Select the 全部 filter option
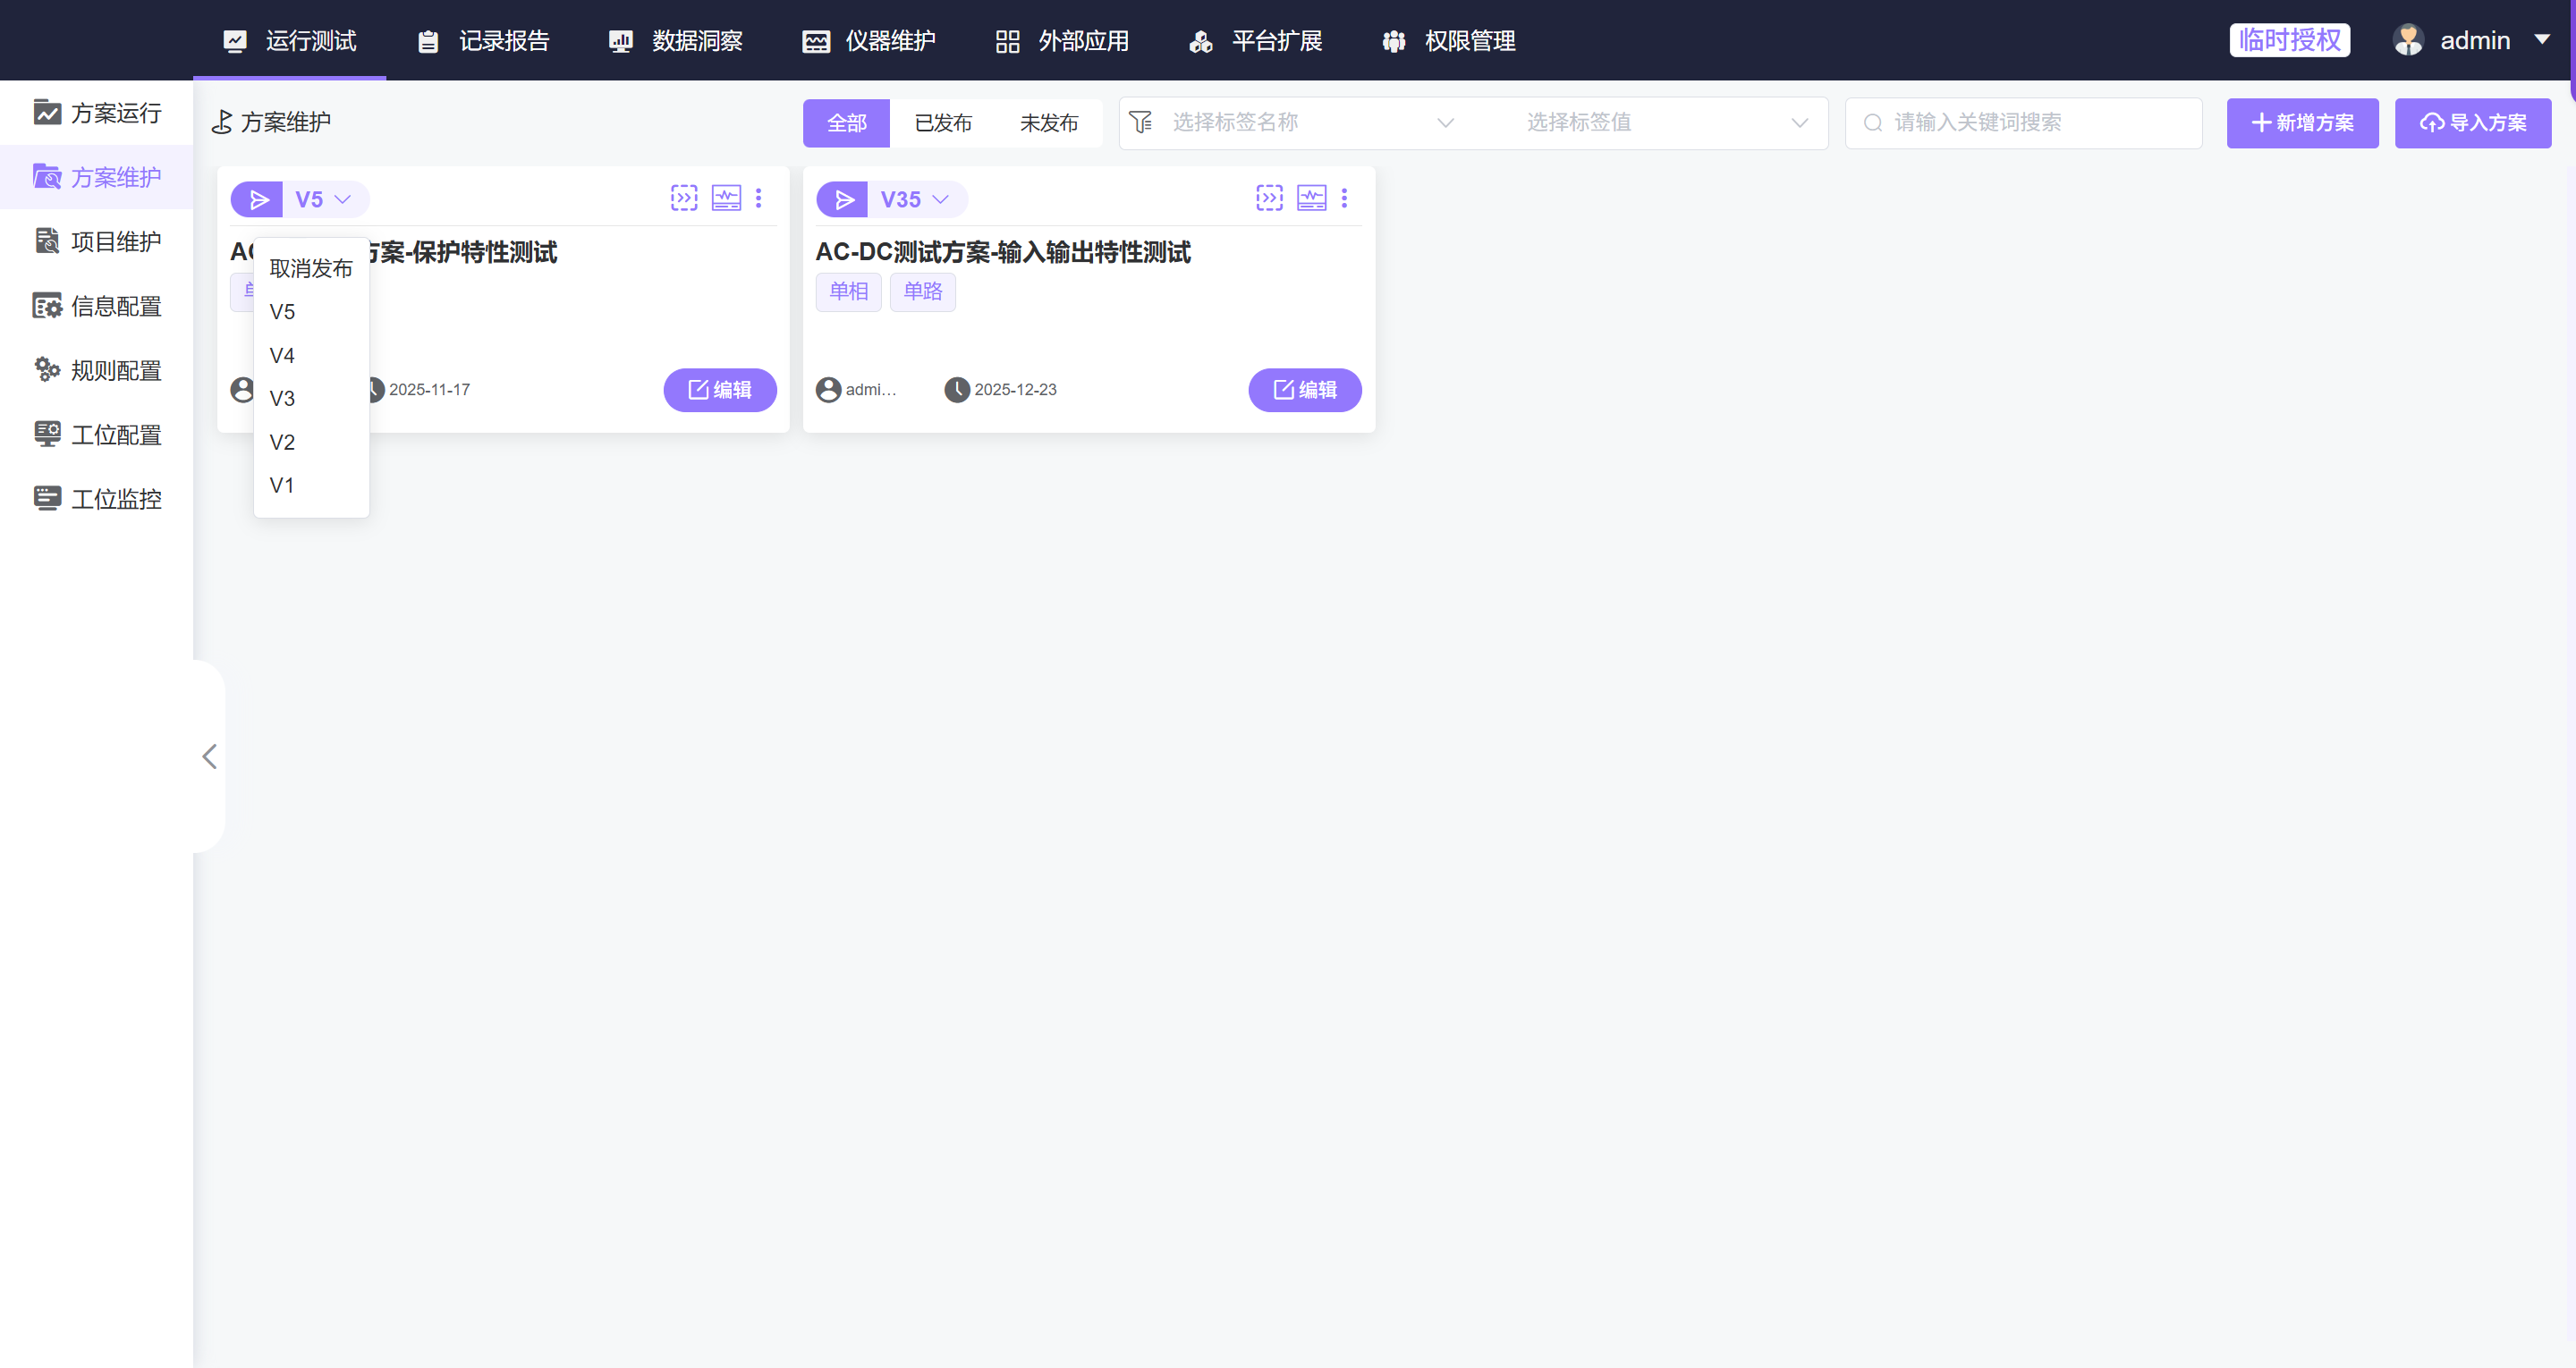The image size is (2576, 1368). [x=845, y=122]
